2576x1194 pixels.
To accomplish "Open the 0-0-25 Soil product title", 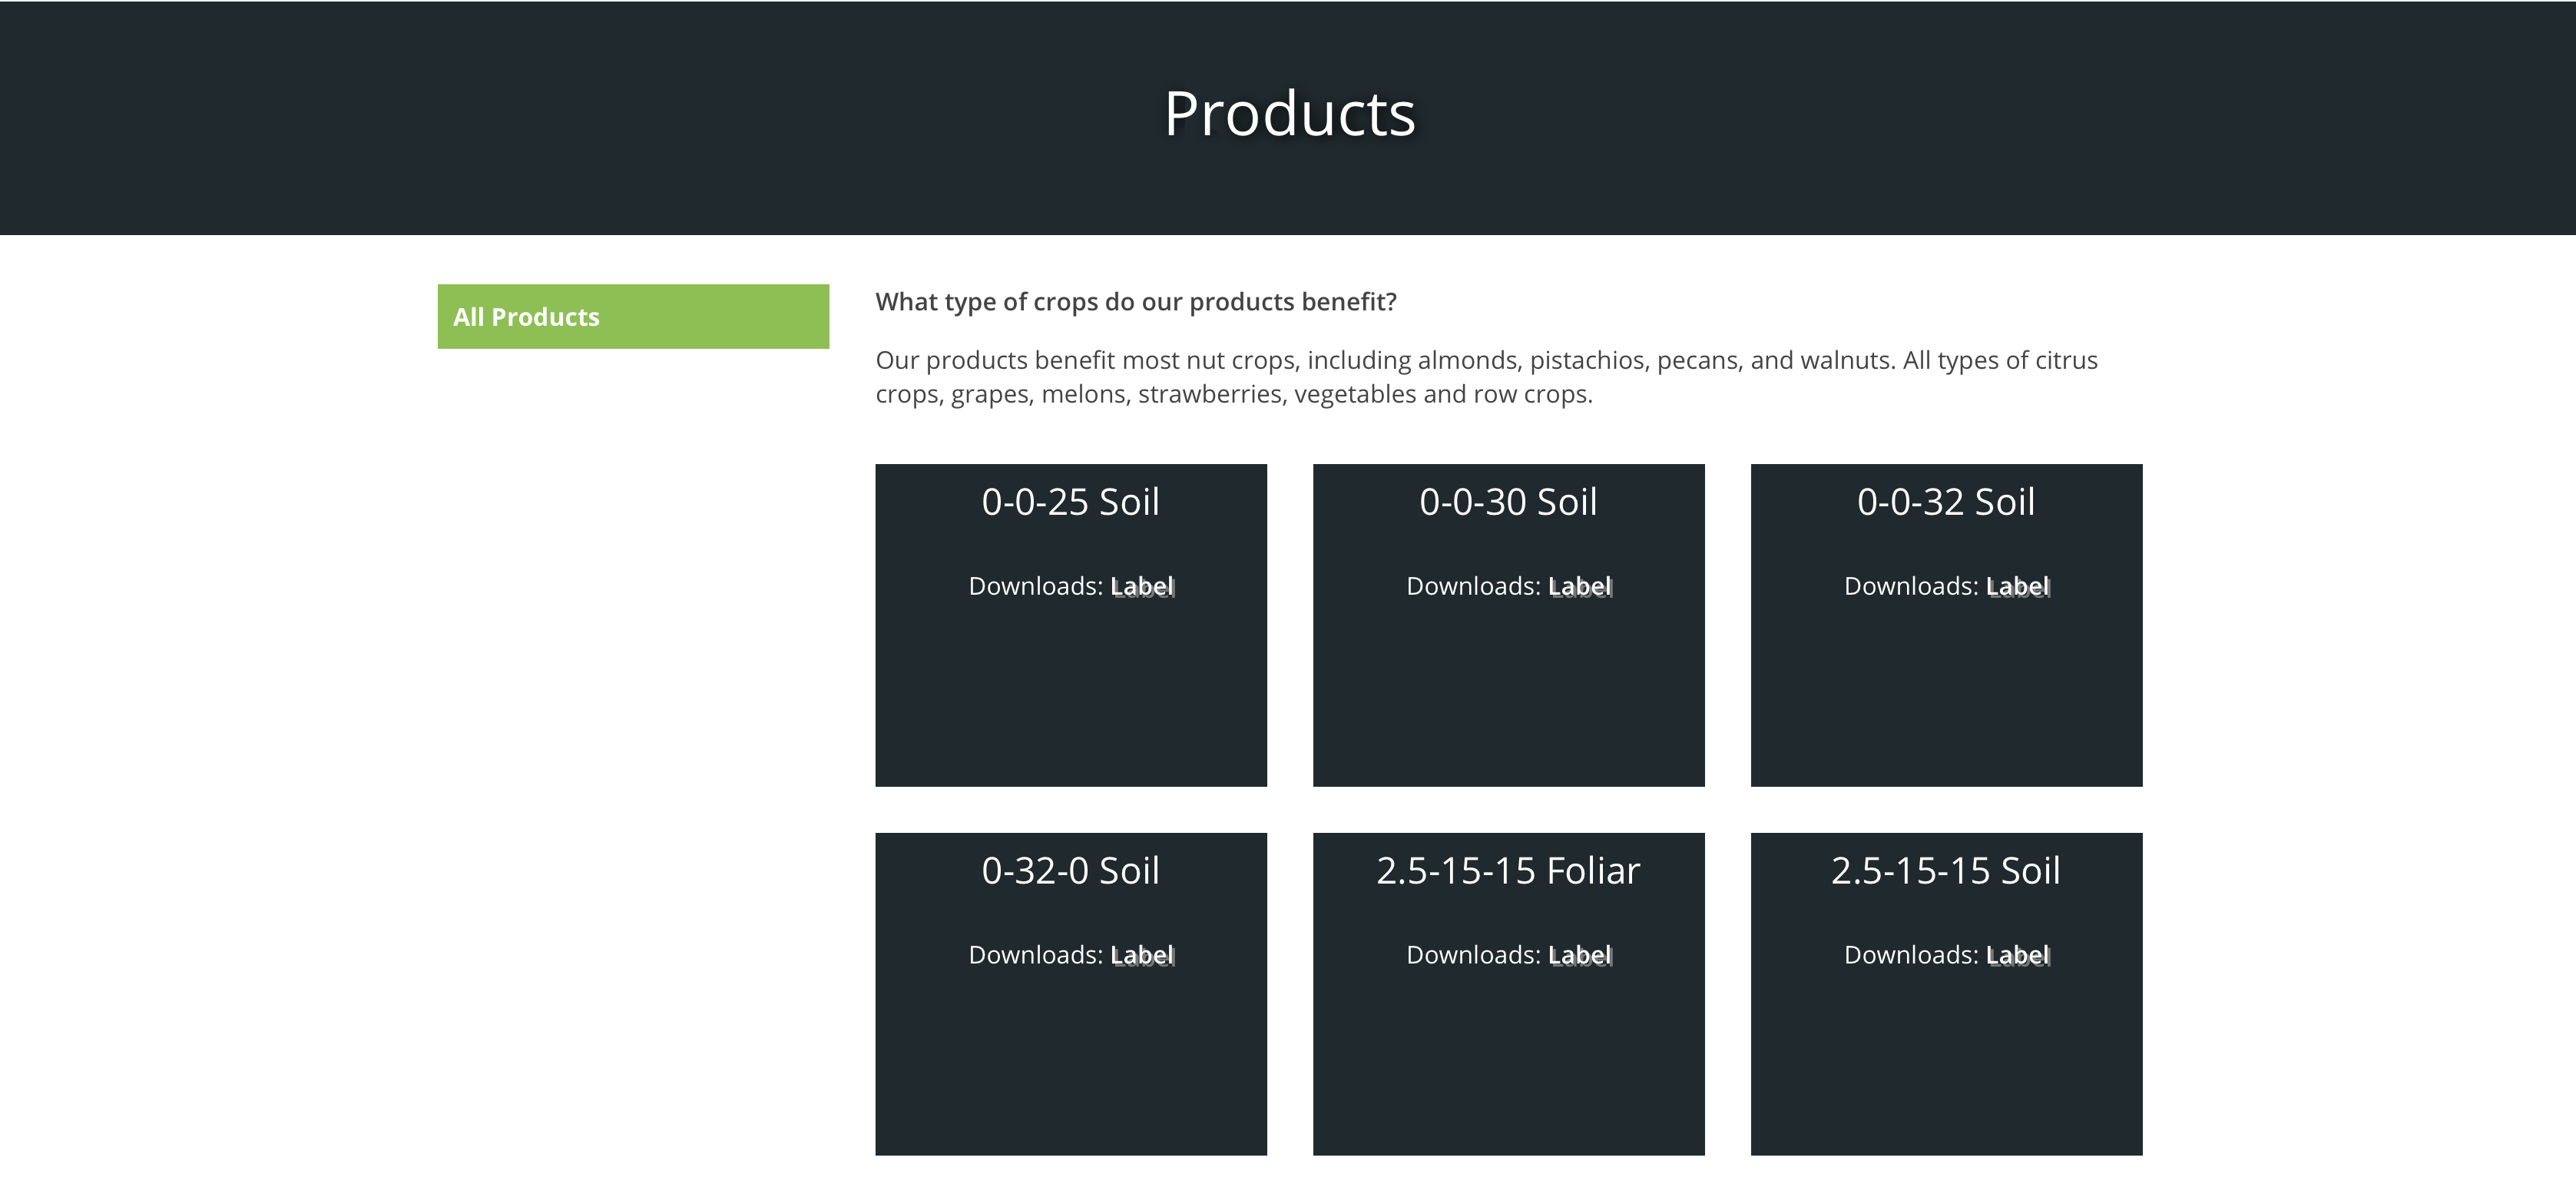I will tap(1070, 502).
